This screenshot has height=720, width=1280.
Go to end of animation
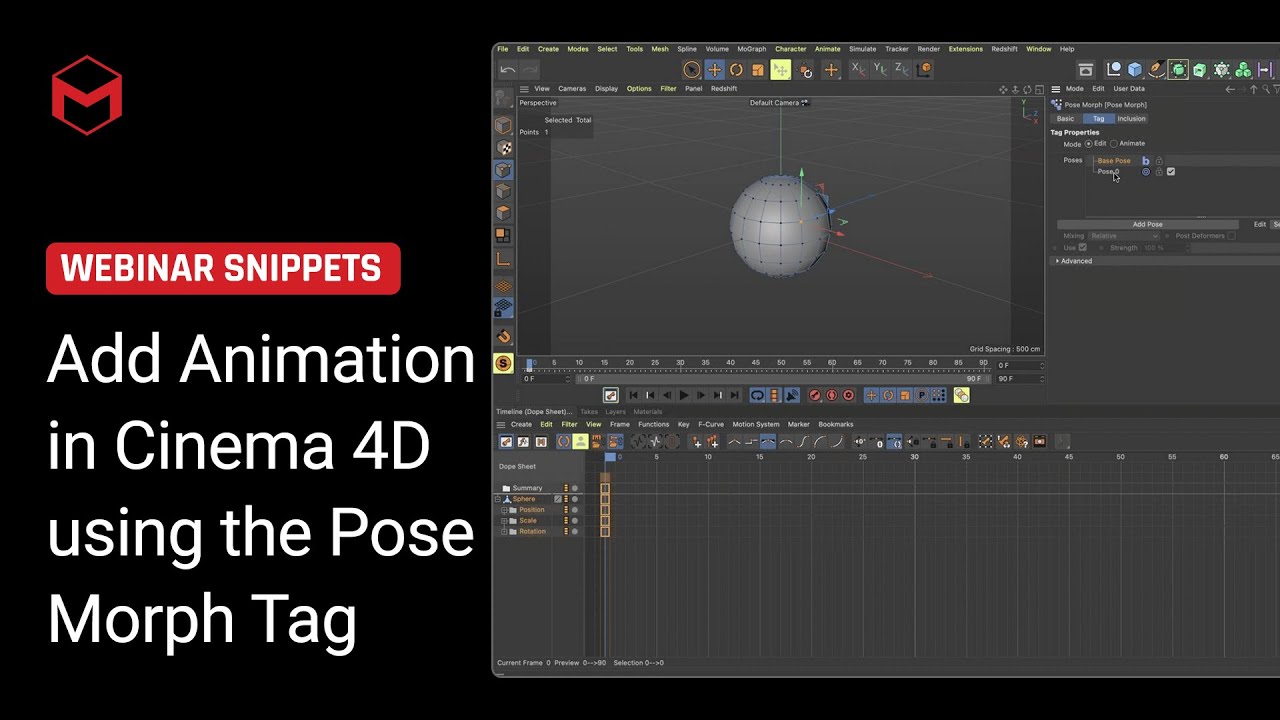(735, 396)
